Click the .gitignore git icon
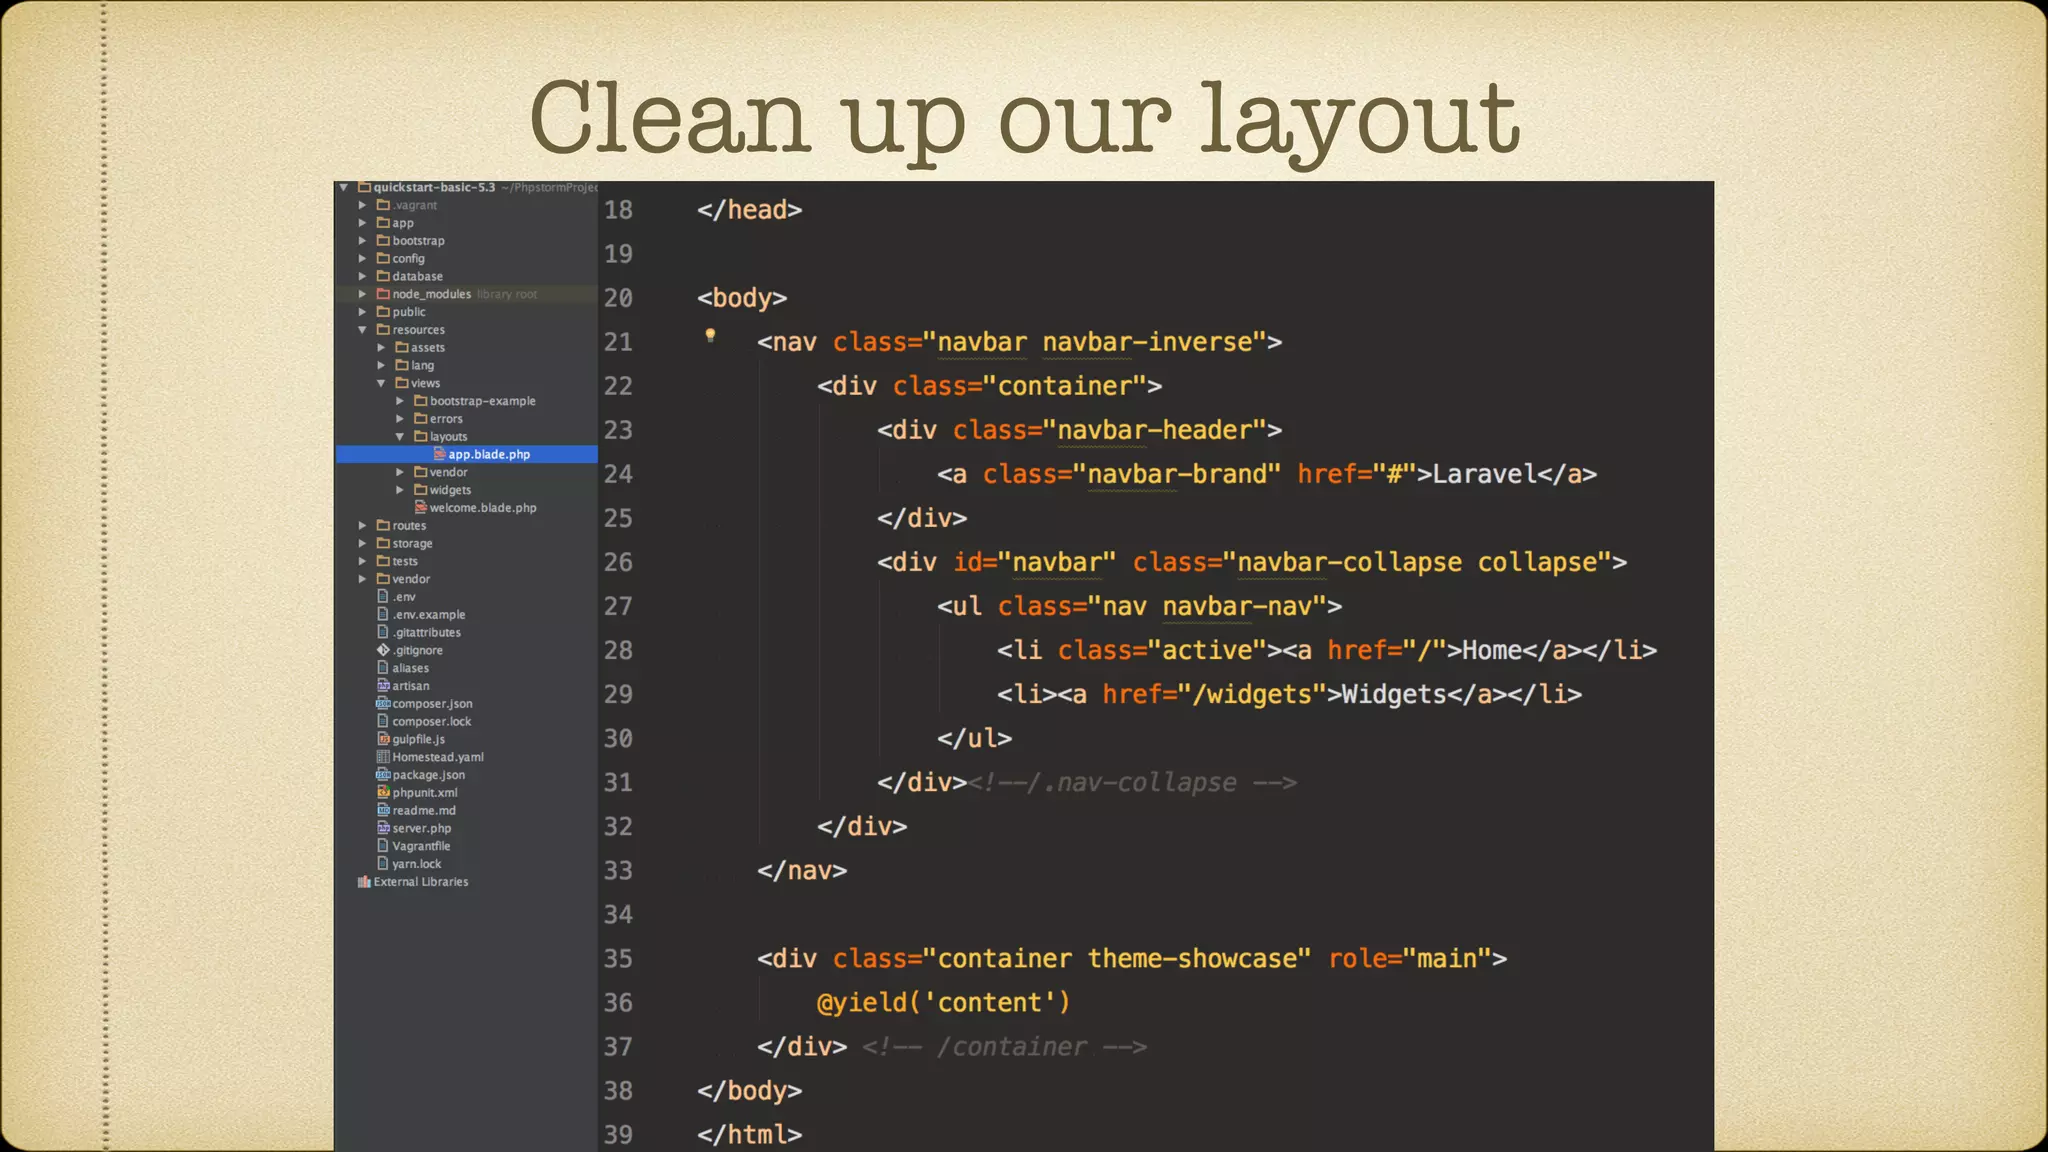Viewport: 2048px width, 1152px height. coord(383,650)
